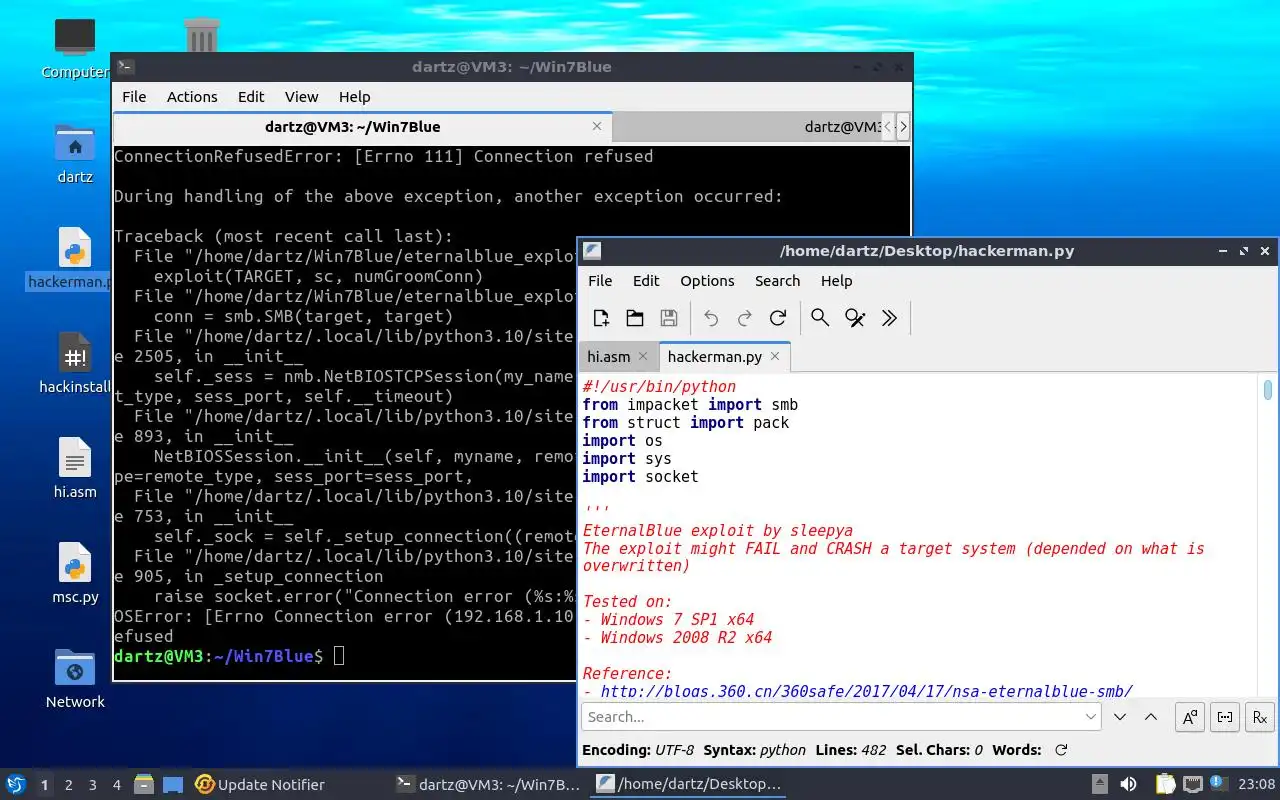Switch to workspace 4 in the pager
1280x800 pixels.
117,785
